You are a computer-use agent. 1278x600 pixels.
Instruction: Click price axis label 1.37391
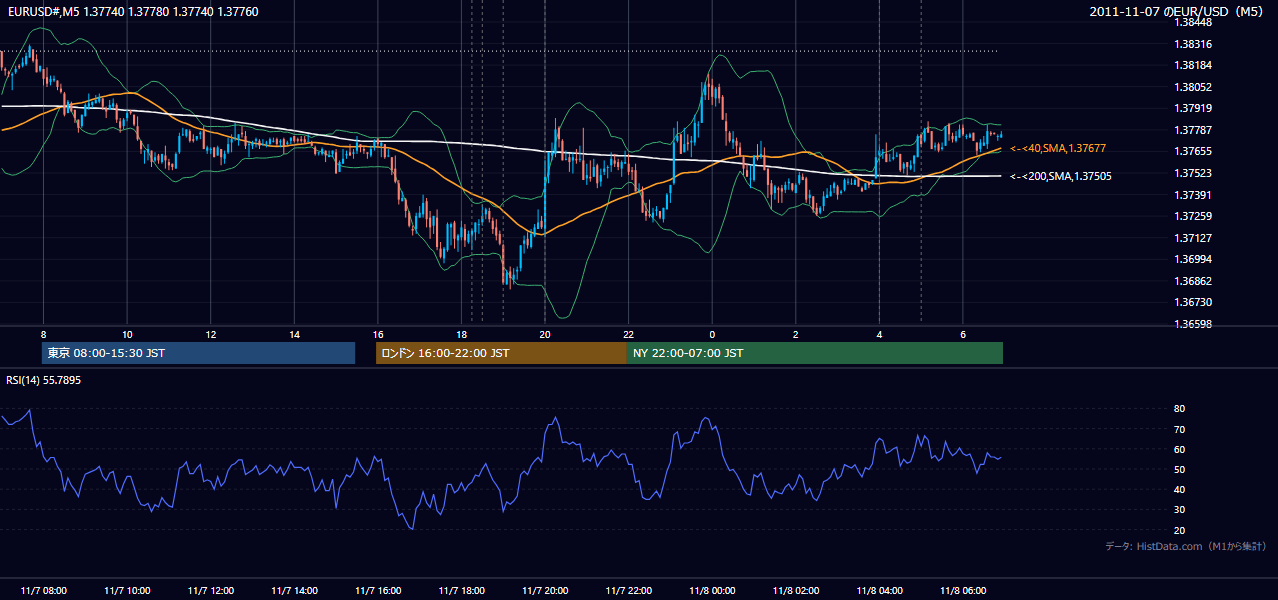click(1193, 195)
